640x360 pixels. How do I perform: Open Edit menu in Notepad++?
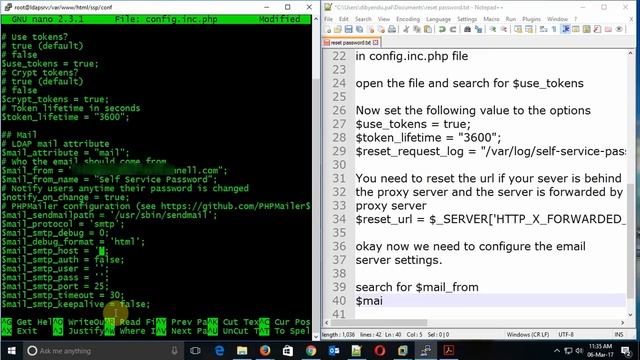[x=344, y=19]
